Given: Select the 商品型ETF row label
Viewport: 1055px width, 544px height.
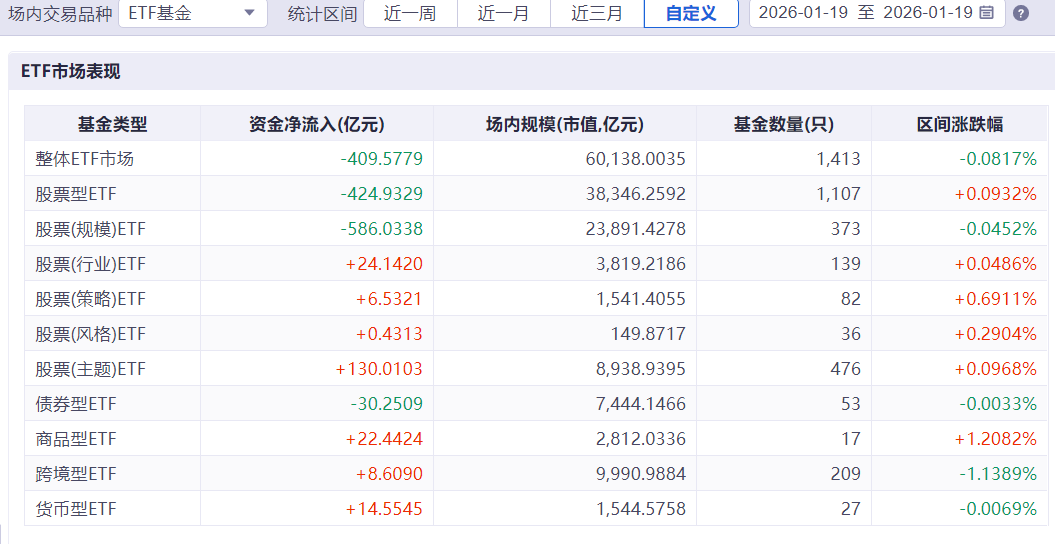Looking at the screenshot, I should (x=76, y=438).
